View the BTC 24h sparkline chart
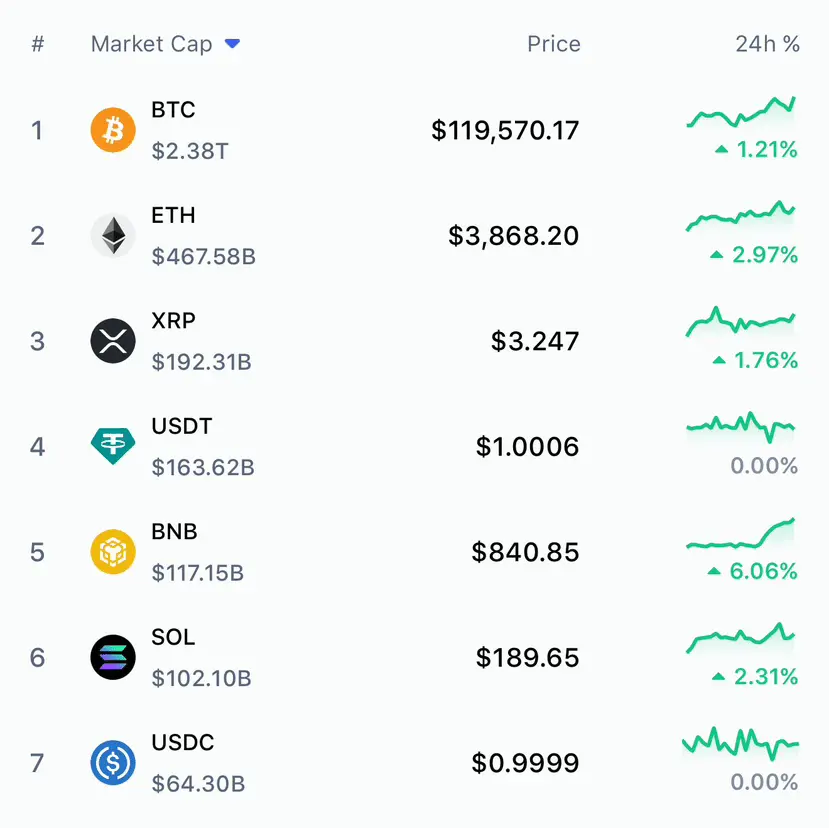 tap(741, 112)
